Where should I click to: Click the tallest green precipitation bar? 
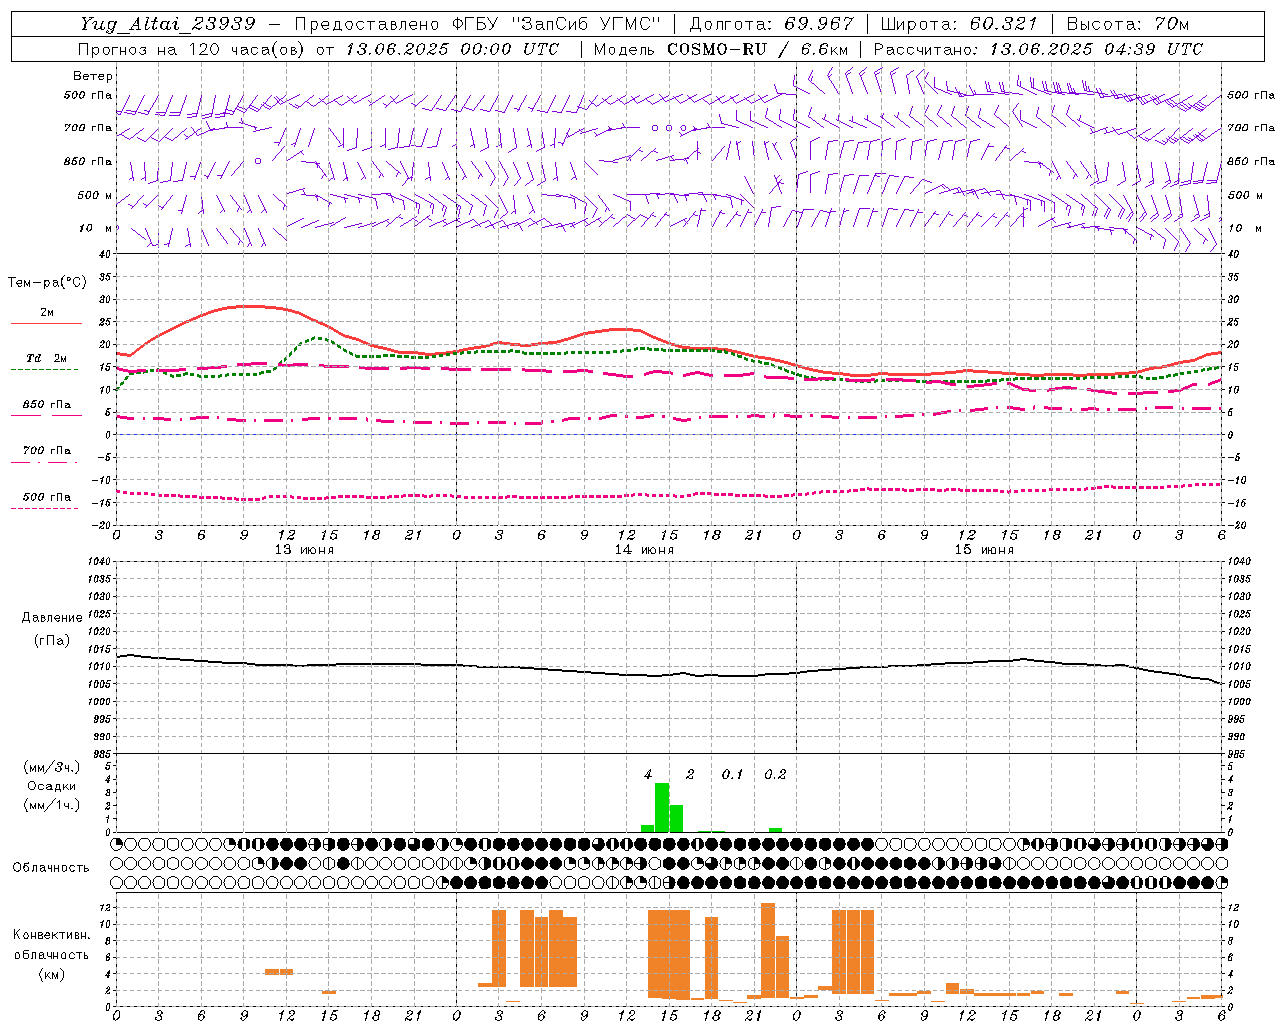point(662,807)
